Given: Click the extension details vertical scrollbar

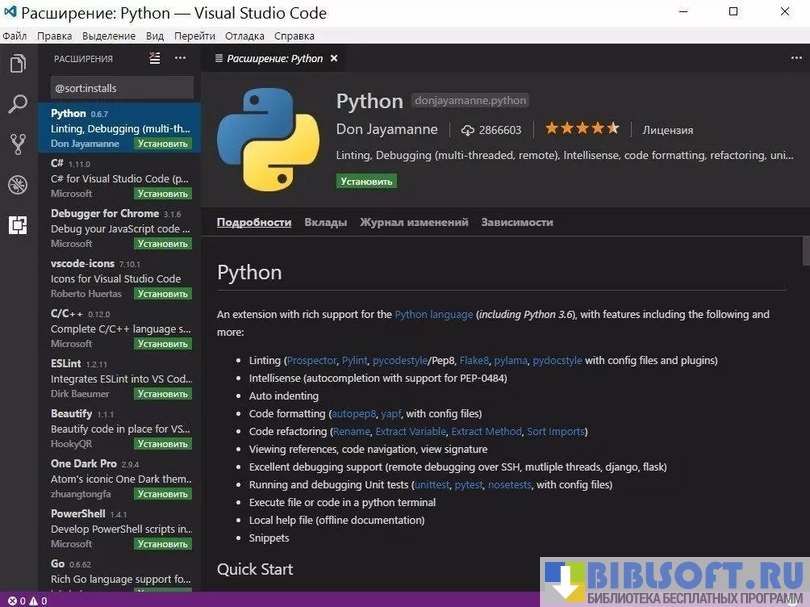Looking at the screenshot, I should click(804, 250).
